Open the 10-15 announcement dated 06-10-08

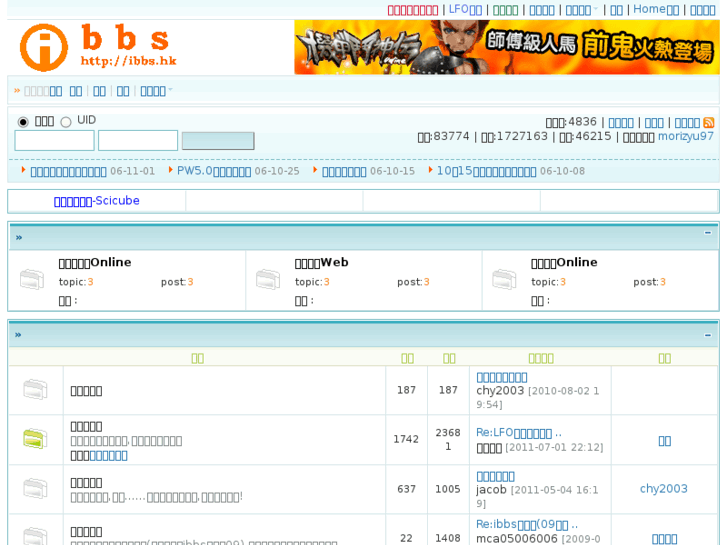[486, 171]
